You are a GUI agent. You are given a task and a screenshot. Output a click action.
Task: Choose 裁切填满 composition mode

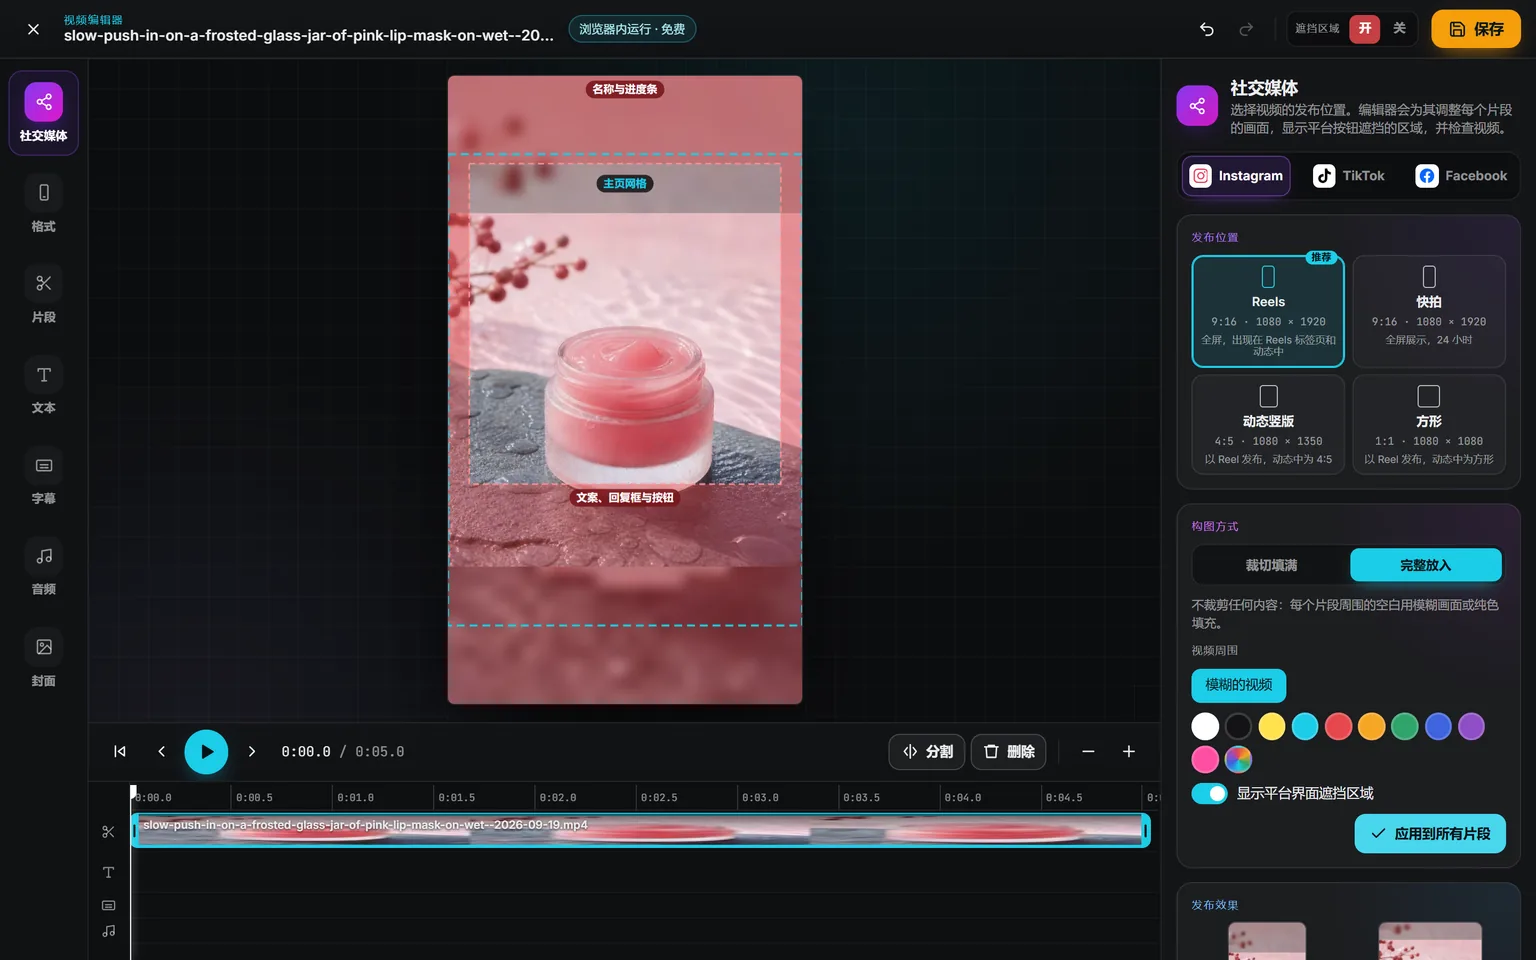click(x=1271, y=565)
